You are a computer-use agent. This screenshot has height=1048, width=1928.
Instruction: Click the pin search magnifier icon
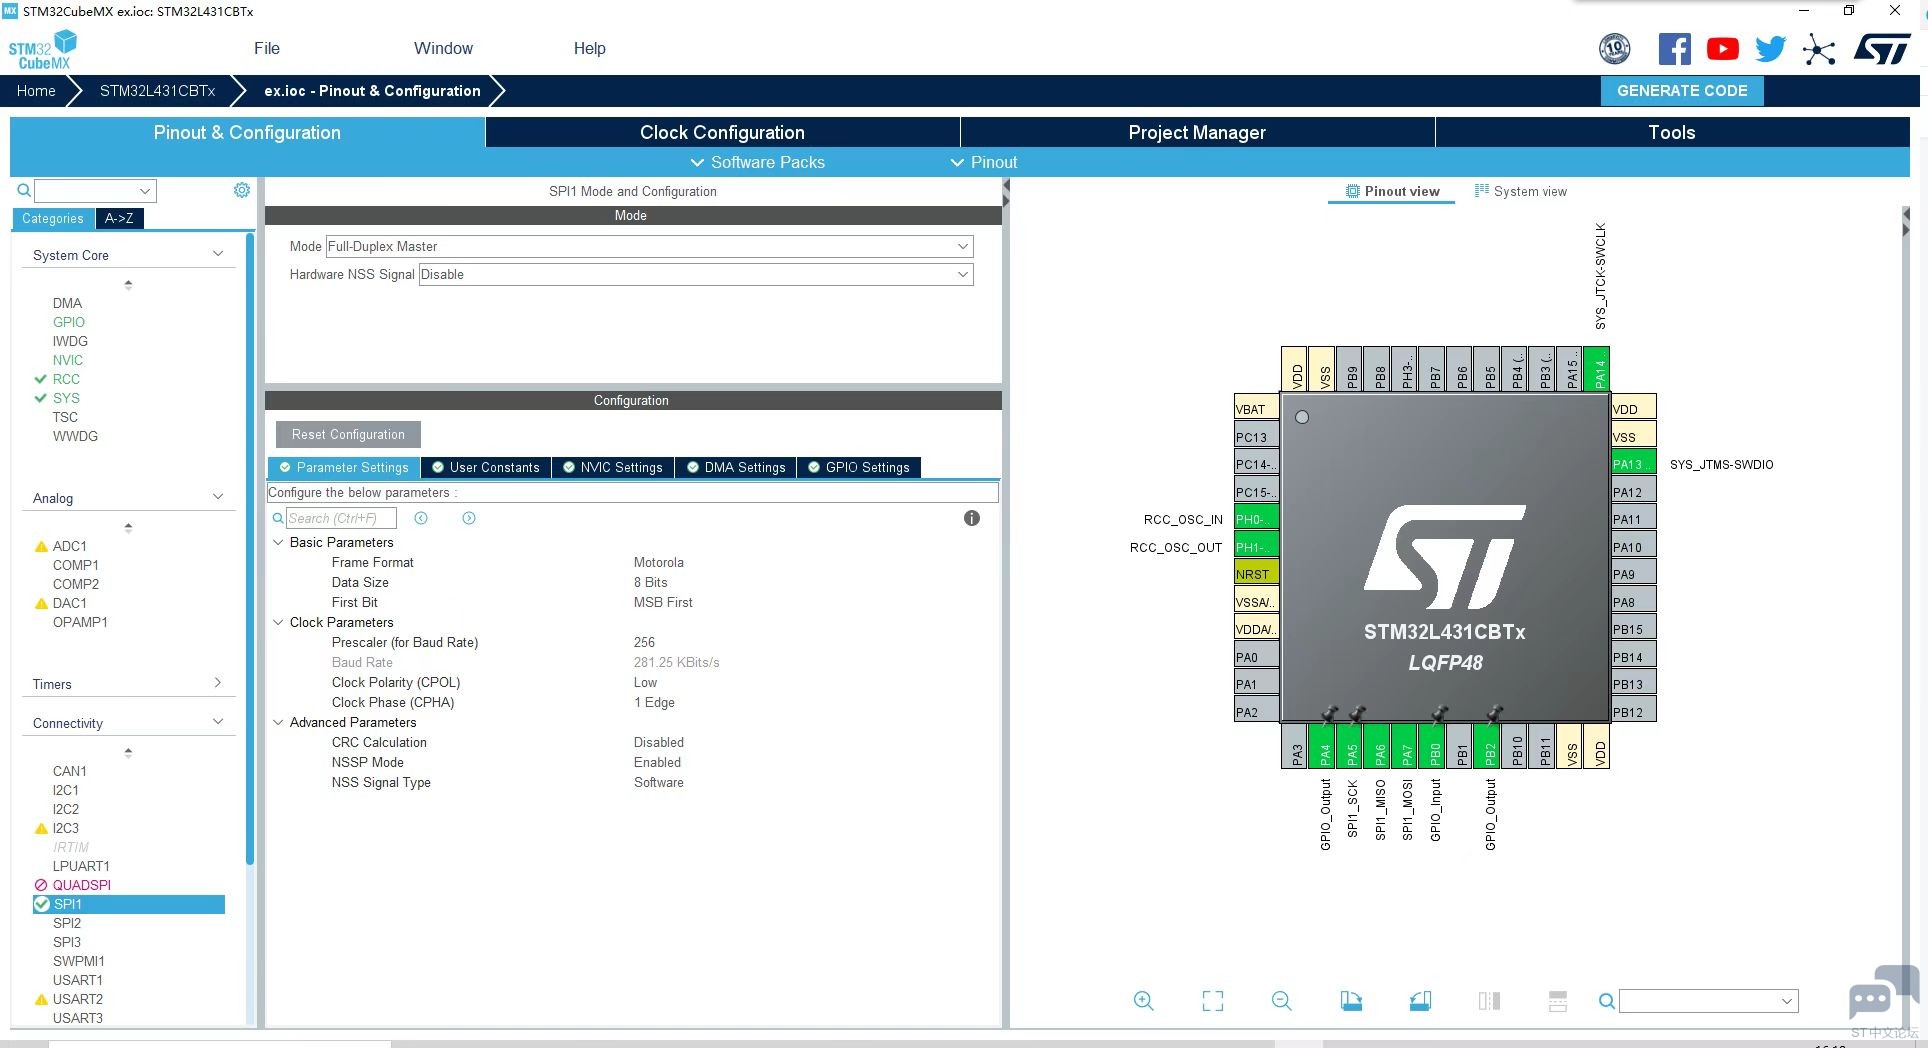point(1606,1001)
